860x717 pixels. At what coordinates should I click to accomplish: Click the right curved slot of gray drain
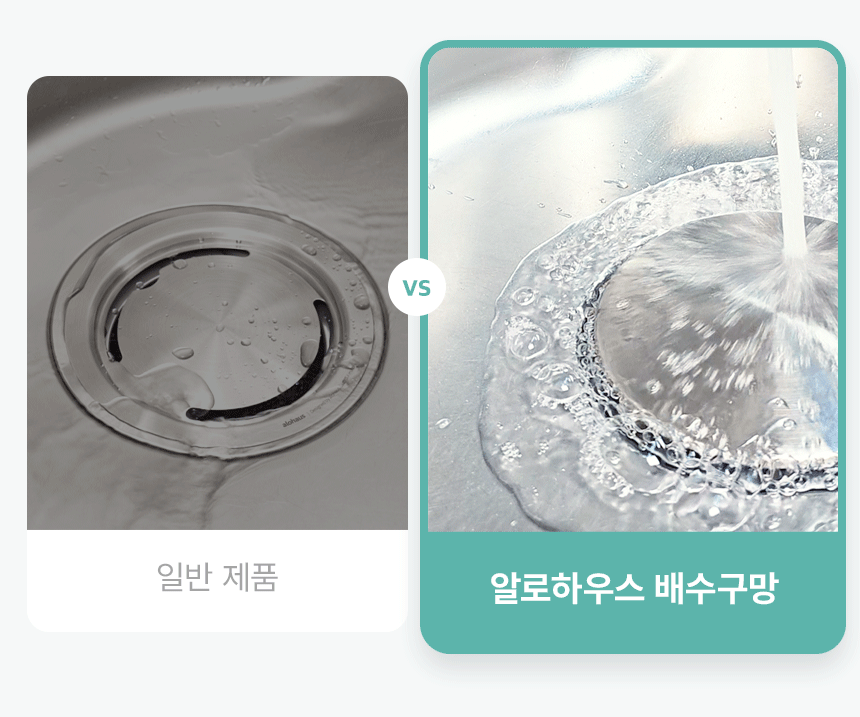coord(324,332)
